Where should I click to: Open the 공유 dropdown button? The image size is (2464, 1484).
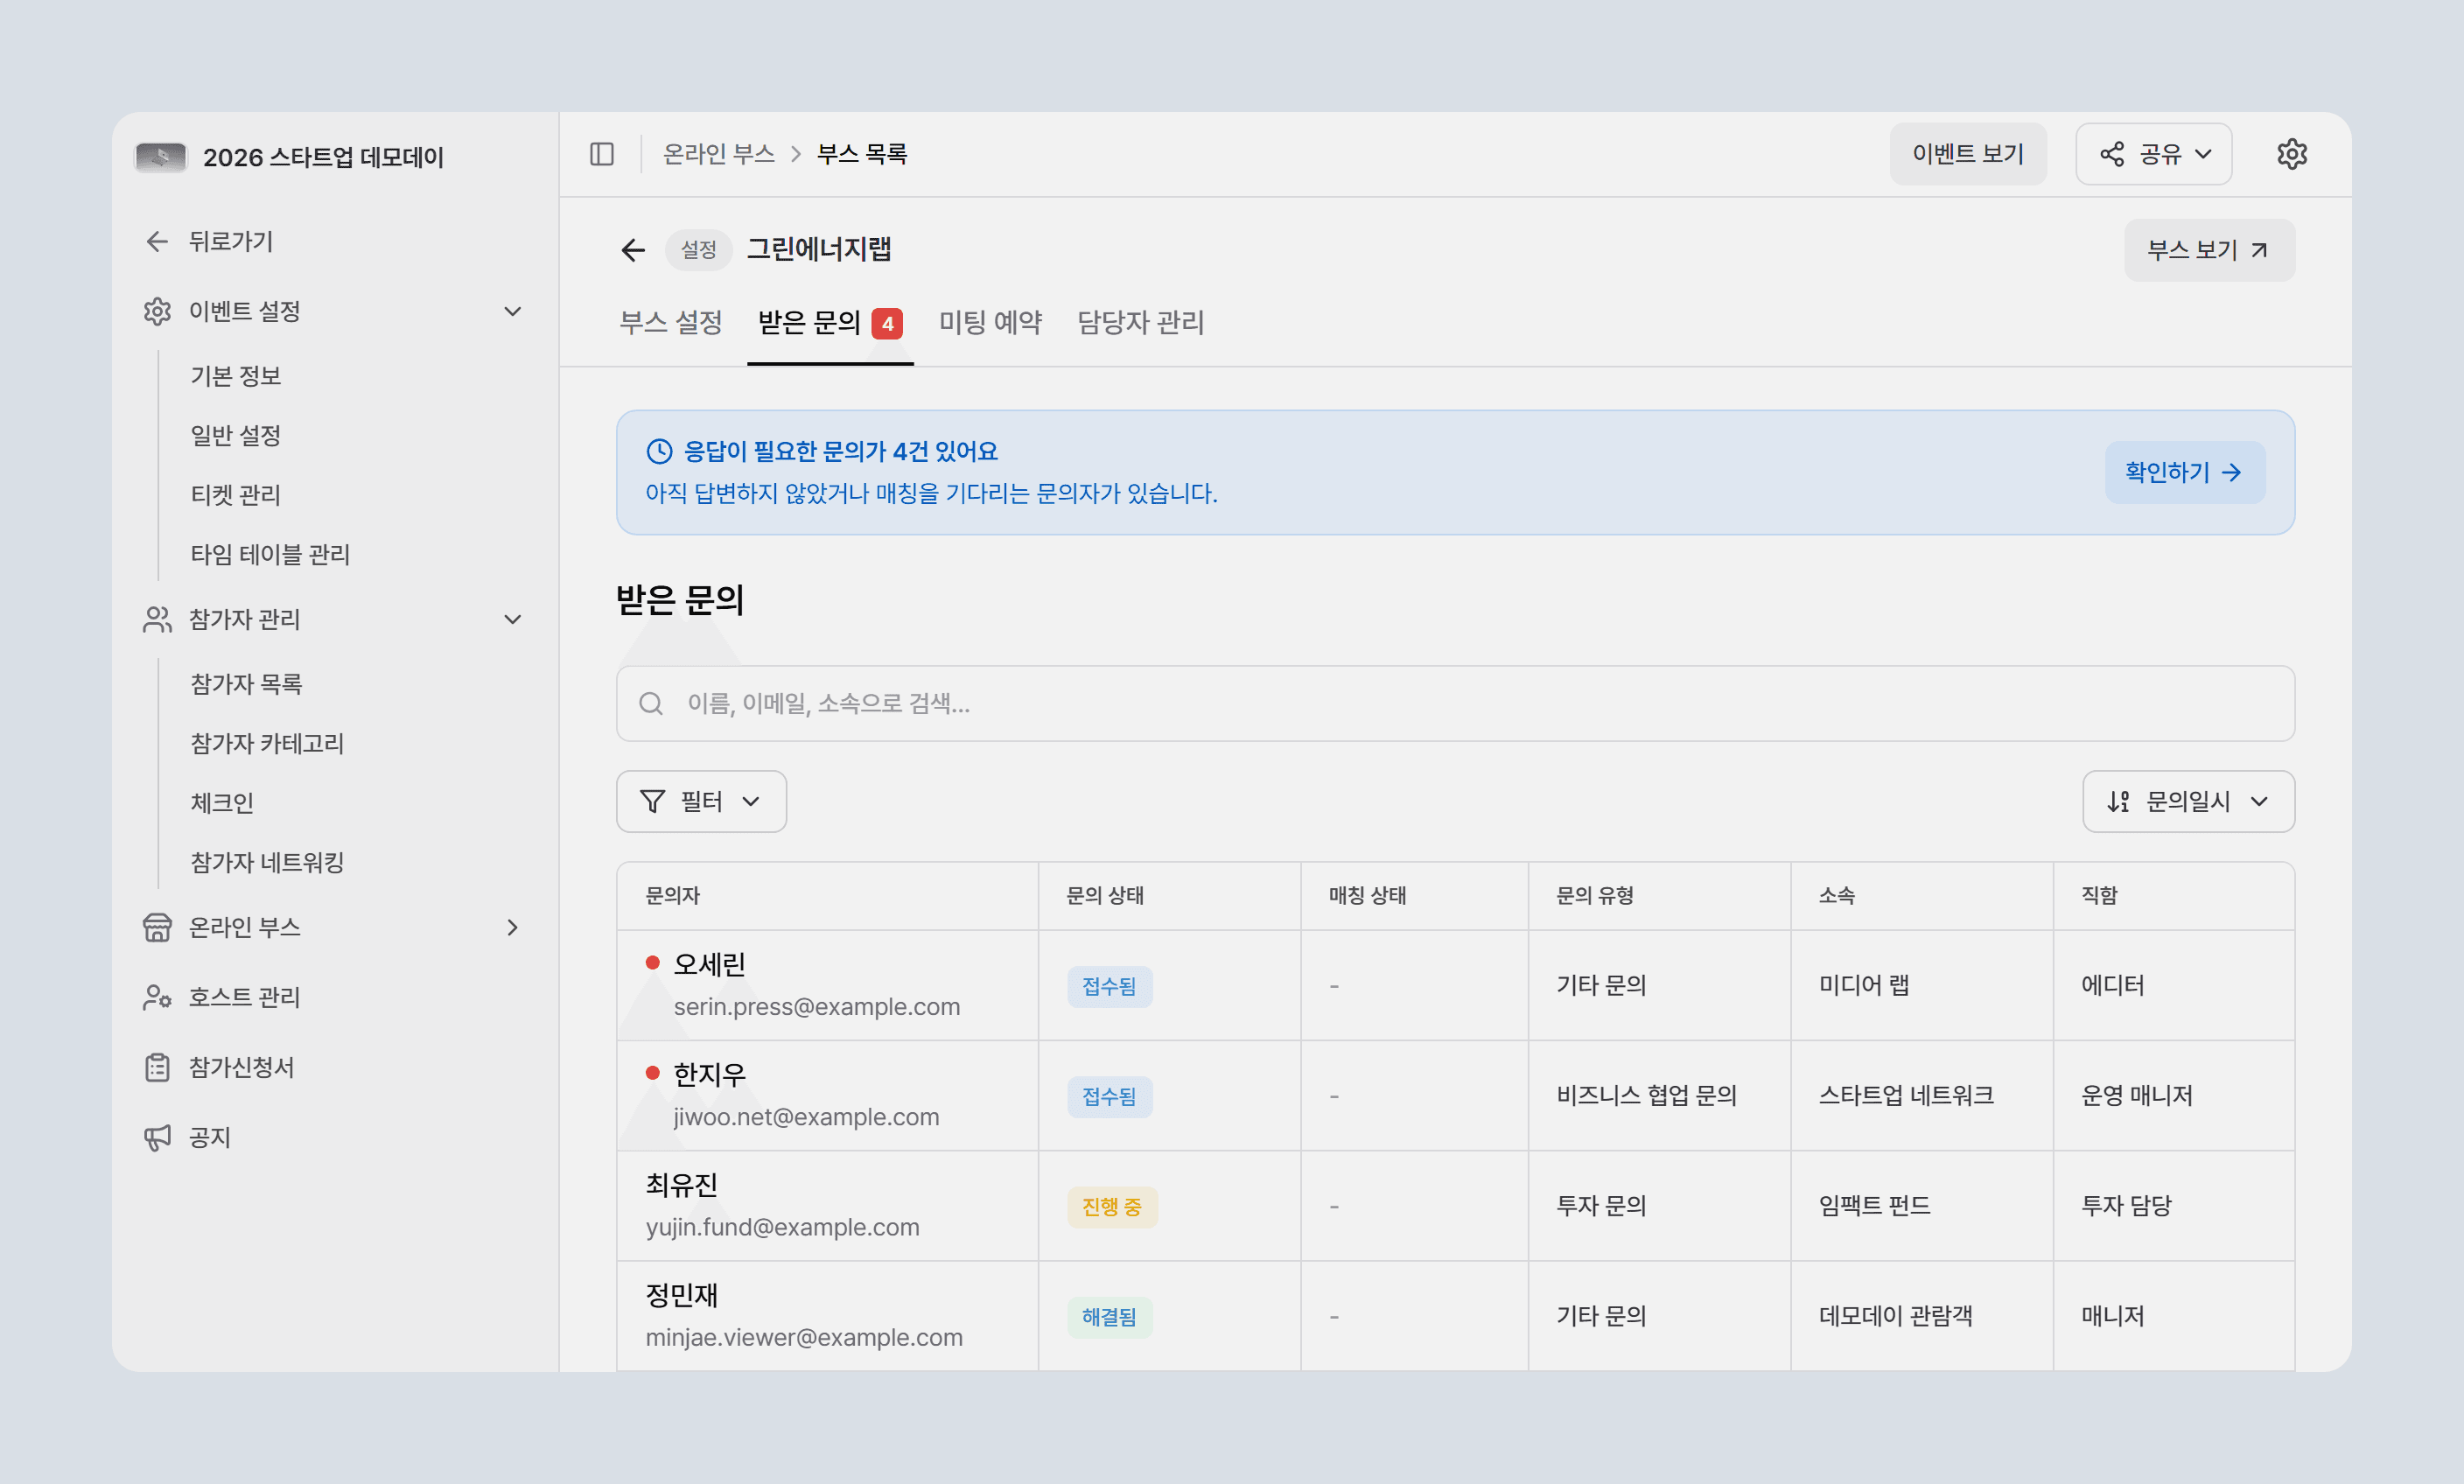click(2153, 154)
